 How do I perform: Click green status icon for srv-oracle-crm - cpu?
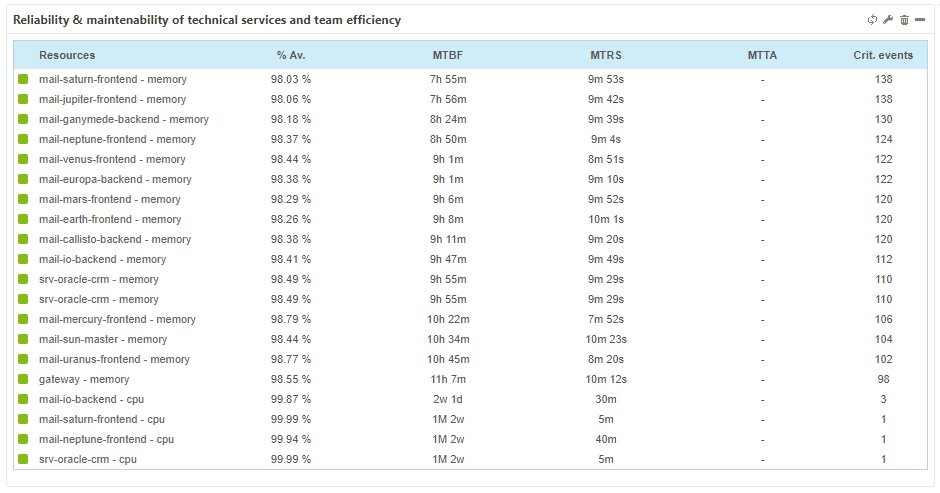23,459
